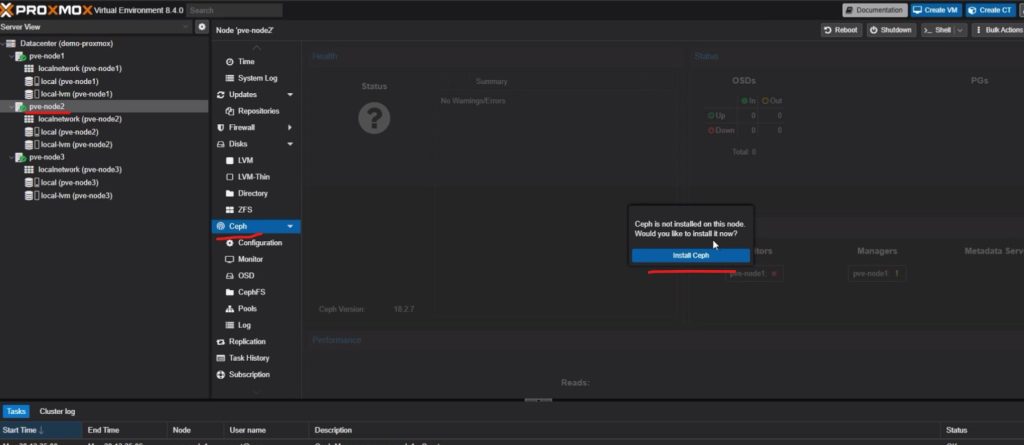The width and height of the screenshot is (1024, 445).
Task: Select local-lvm (pve-node2) storage
Action: pyautogui.click(x=76, y=144)
